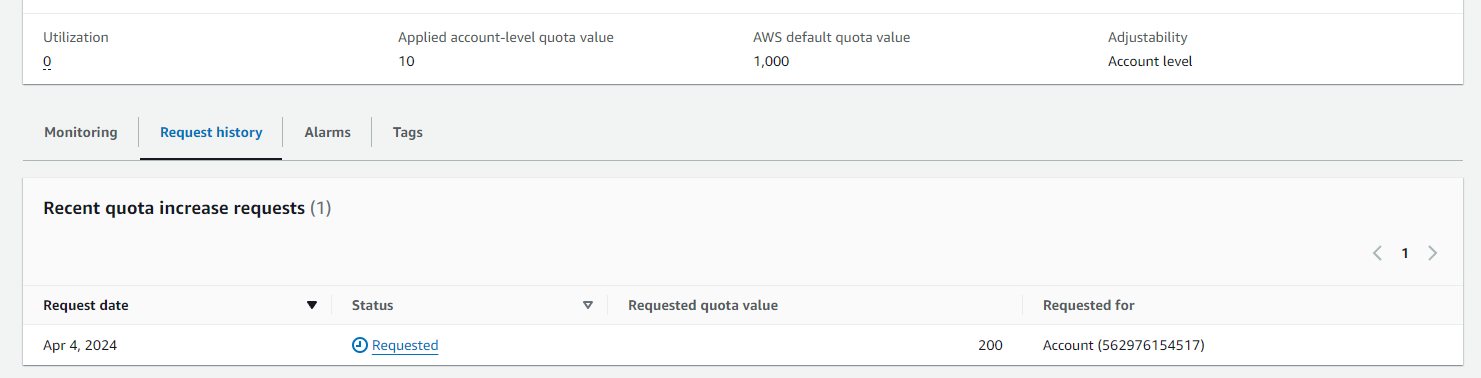1481x378 pixels.
Task: Click the pending clock icon beside Requested
Action: 360,345
